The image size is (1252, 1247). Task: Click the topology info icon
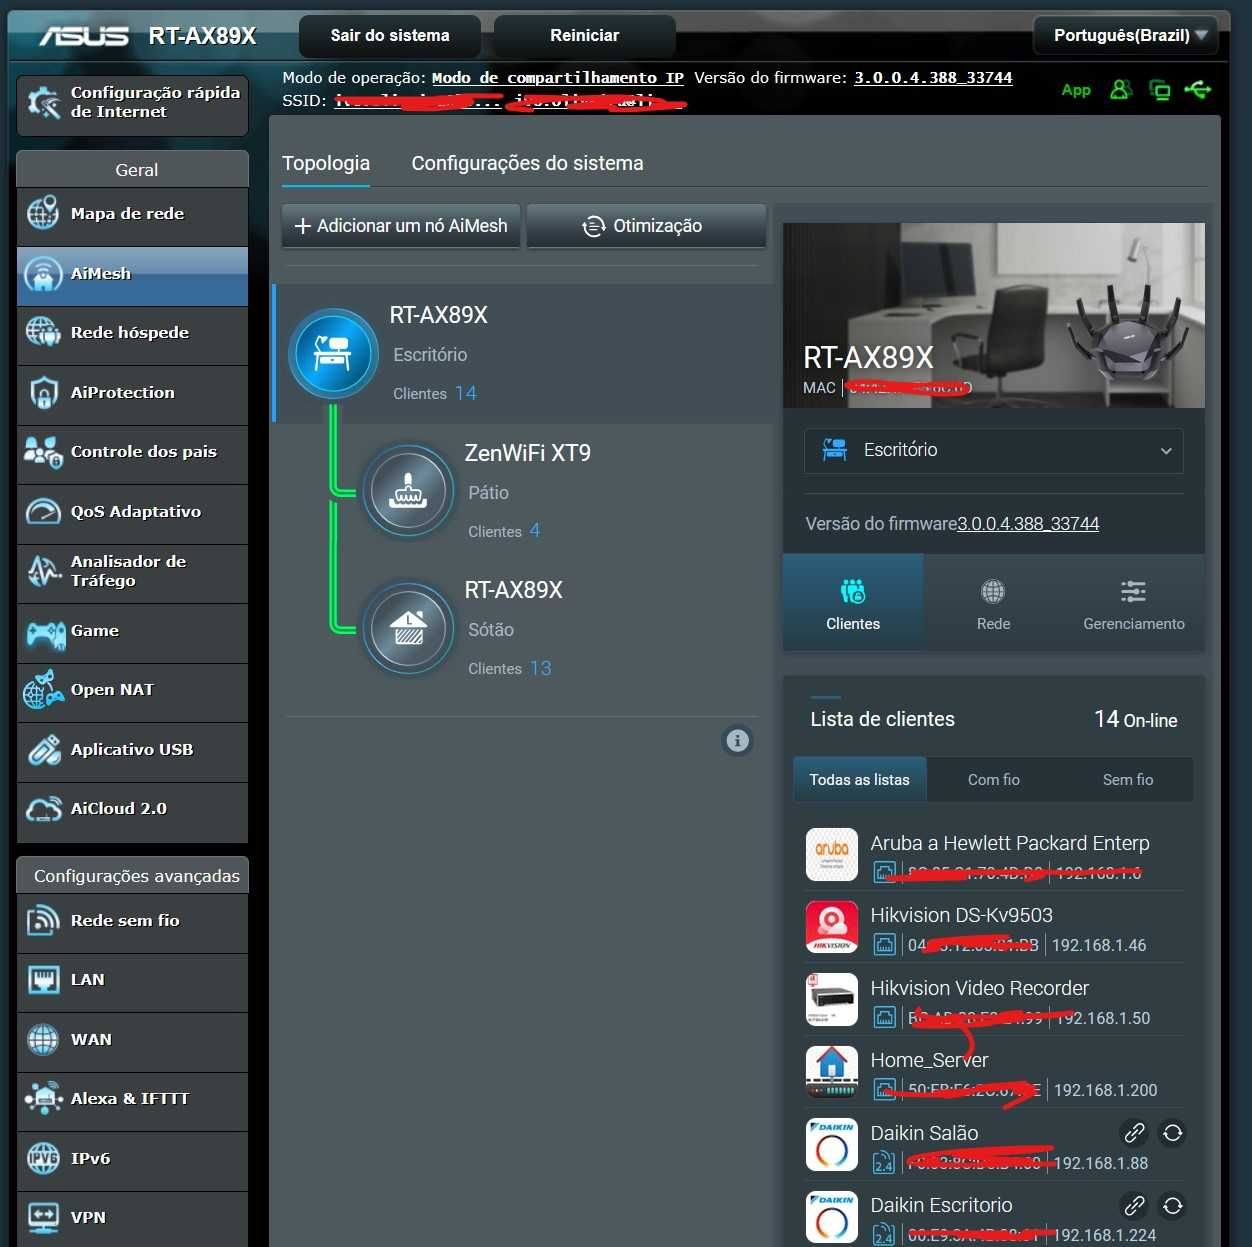click(737, 740)
